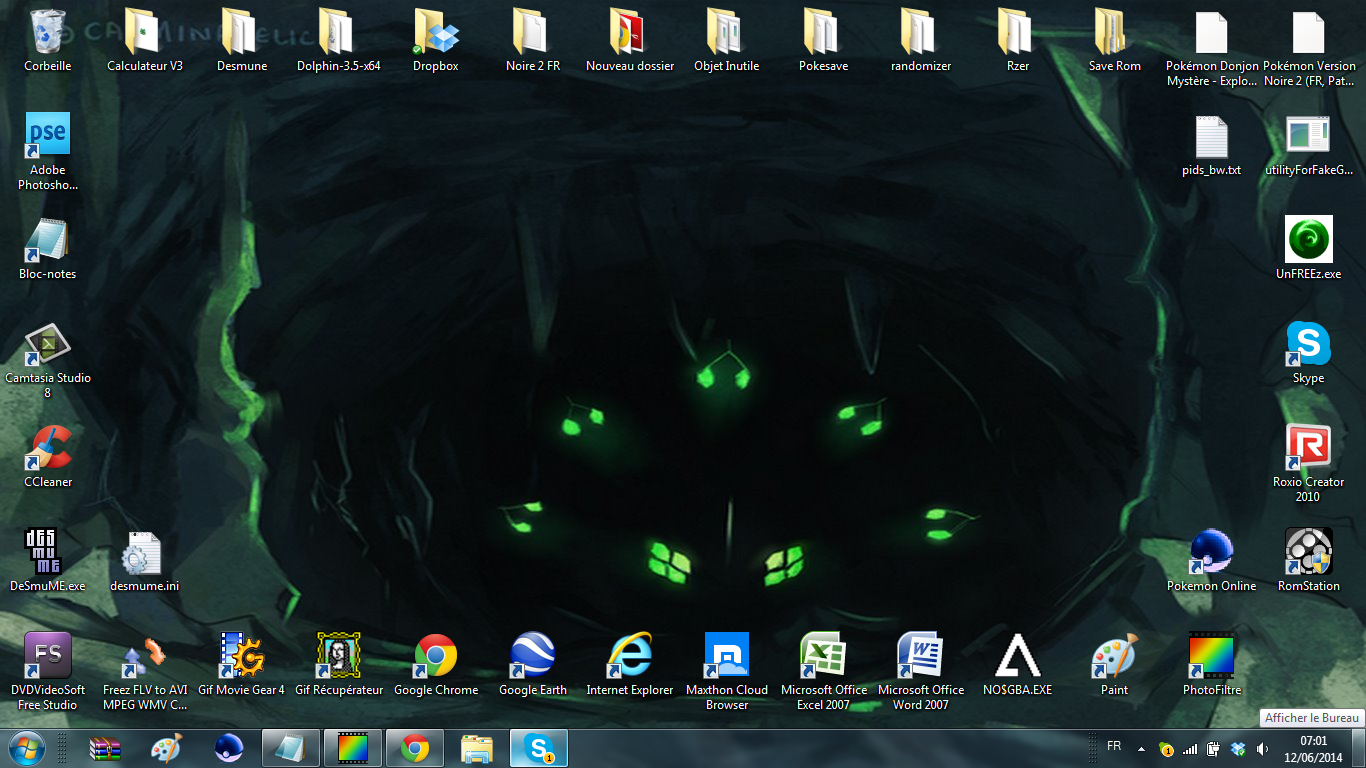Select the pids_bw.txt text file
This screenshot has width=1366, height=768.
coord(1211,145)
